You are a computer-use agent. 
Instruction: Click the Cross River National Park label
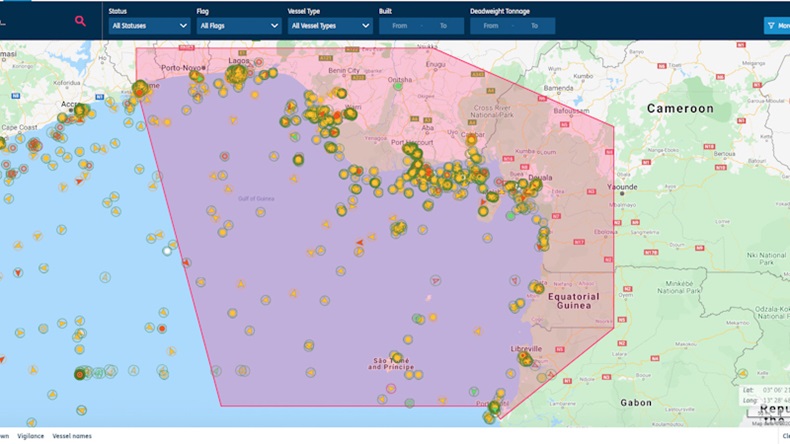pos(492,111)
